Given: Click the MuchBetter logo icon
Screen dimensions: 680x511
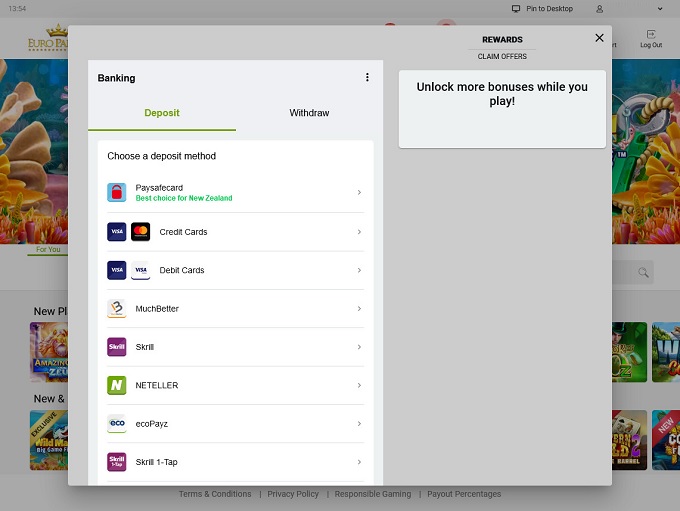Looking at the screenshot, I should [x=117, y=309].
